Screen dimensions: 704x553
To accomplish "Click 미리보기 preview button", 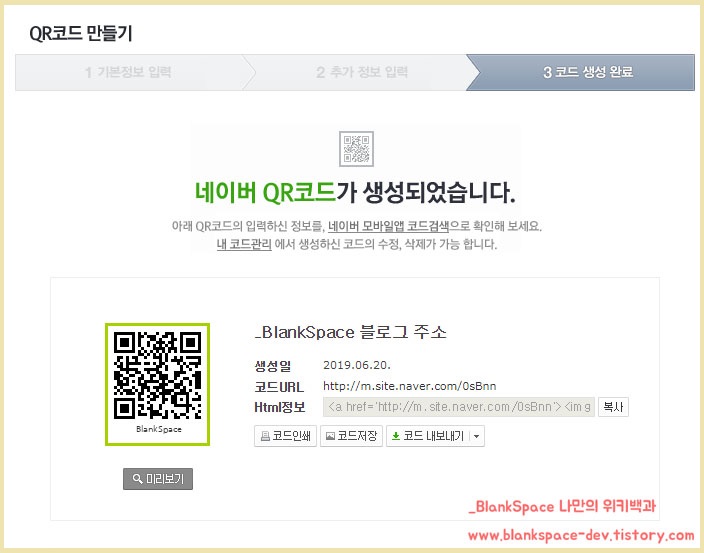I will coord(158,479).
